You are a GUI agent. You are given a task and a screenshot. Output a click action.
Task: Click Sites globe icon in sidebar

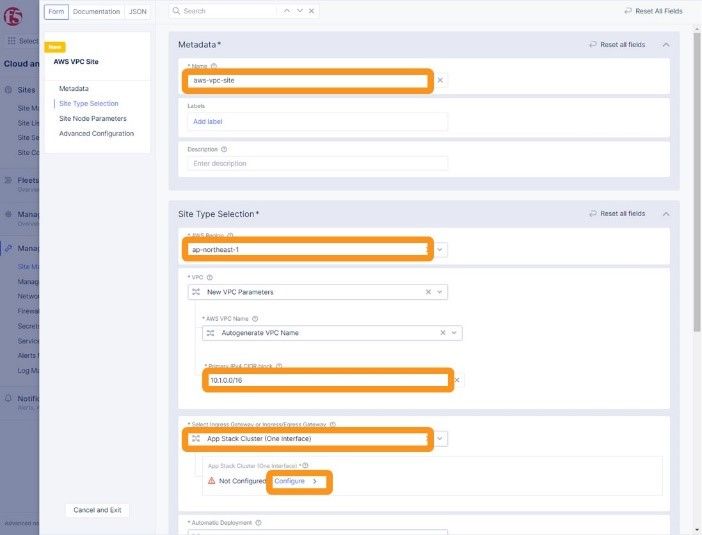(x=9, y=90)
